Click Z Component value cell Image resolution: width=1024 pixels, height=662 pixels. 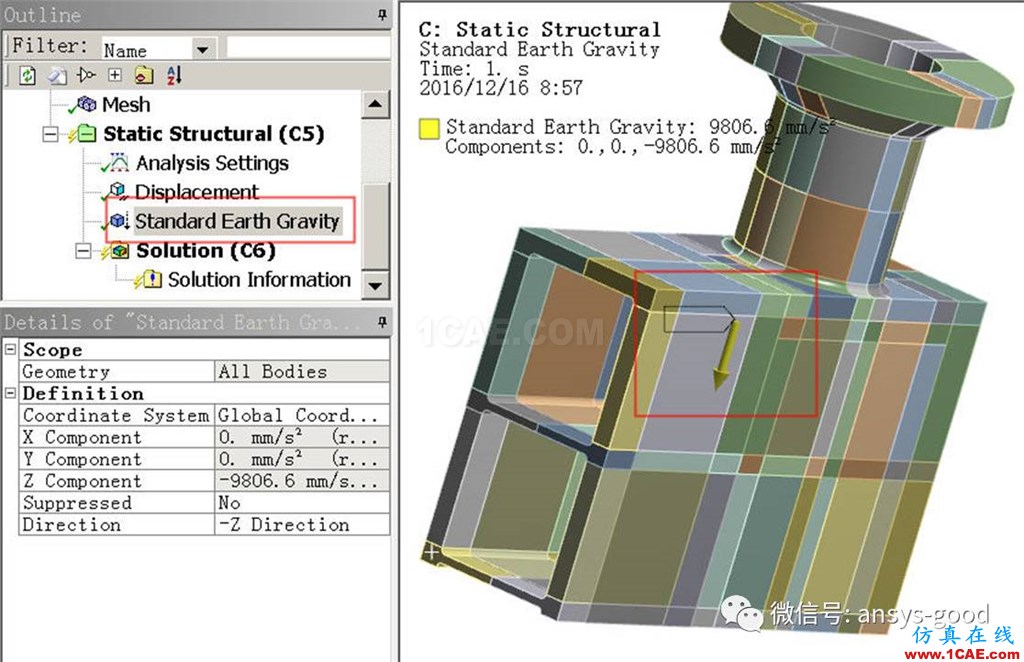pos(302,481)
